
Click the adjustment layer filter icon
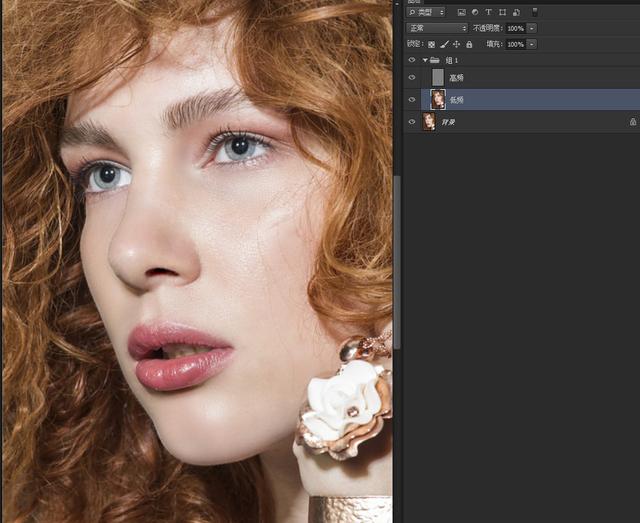coord(475,12)
